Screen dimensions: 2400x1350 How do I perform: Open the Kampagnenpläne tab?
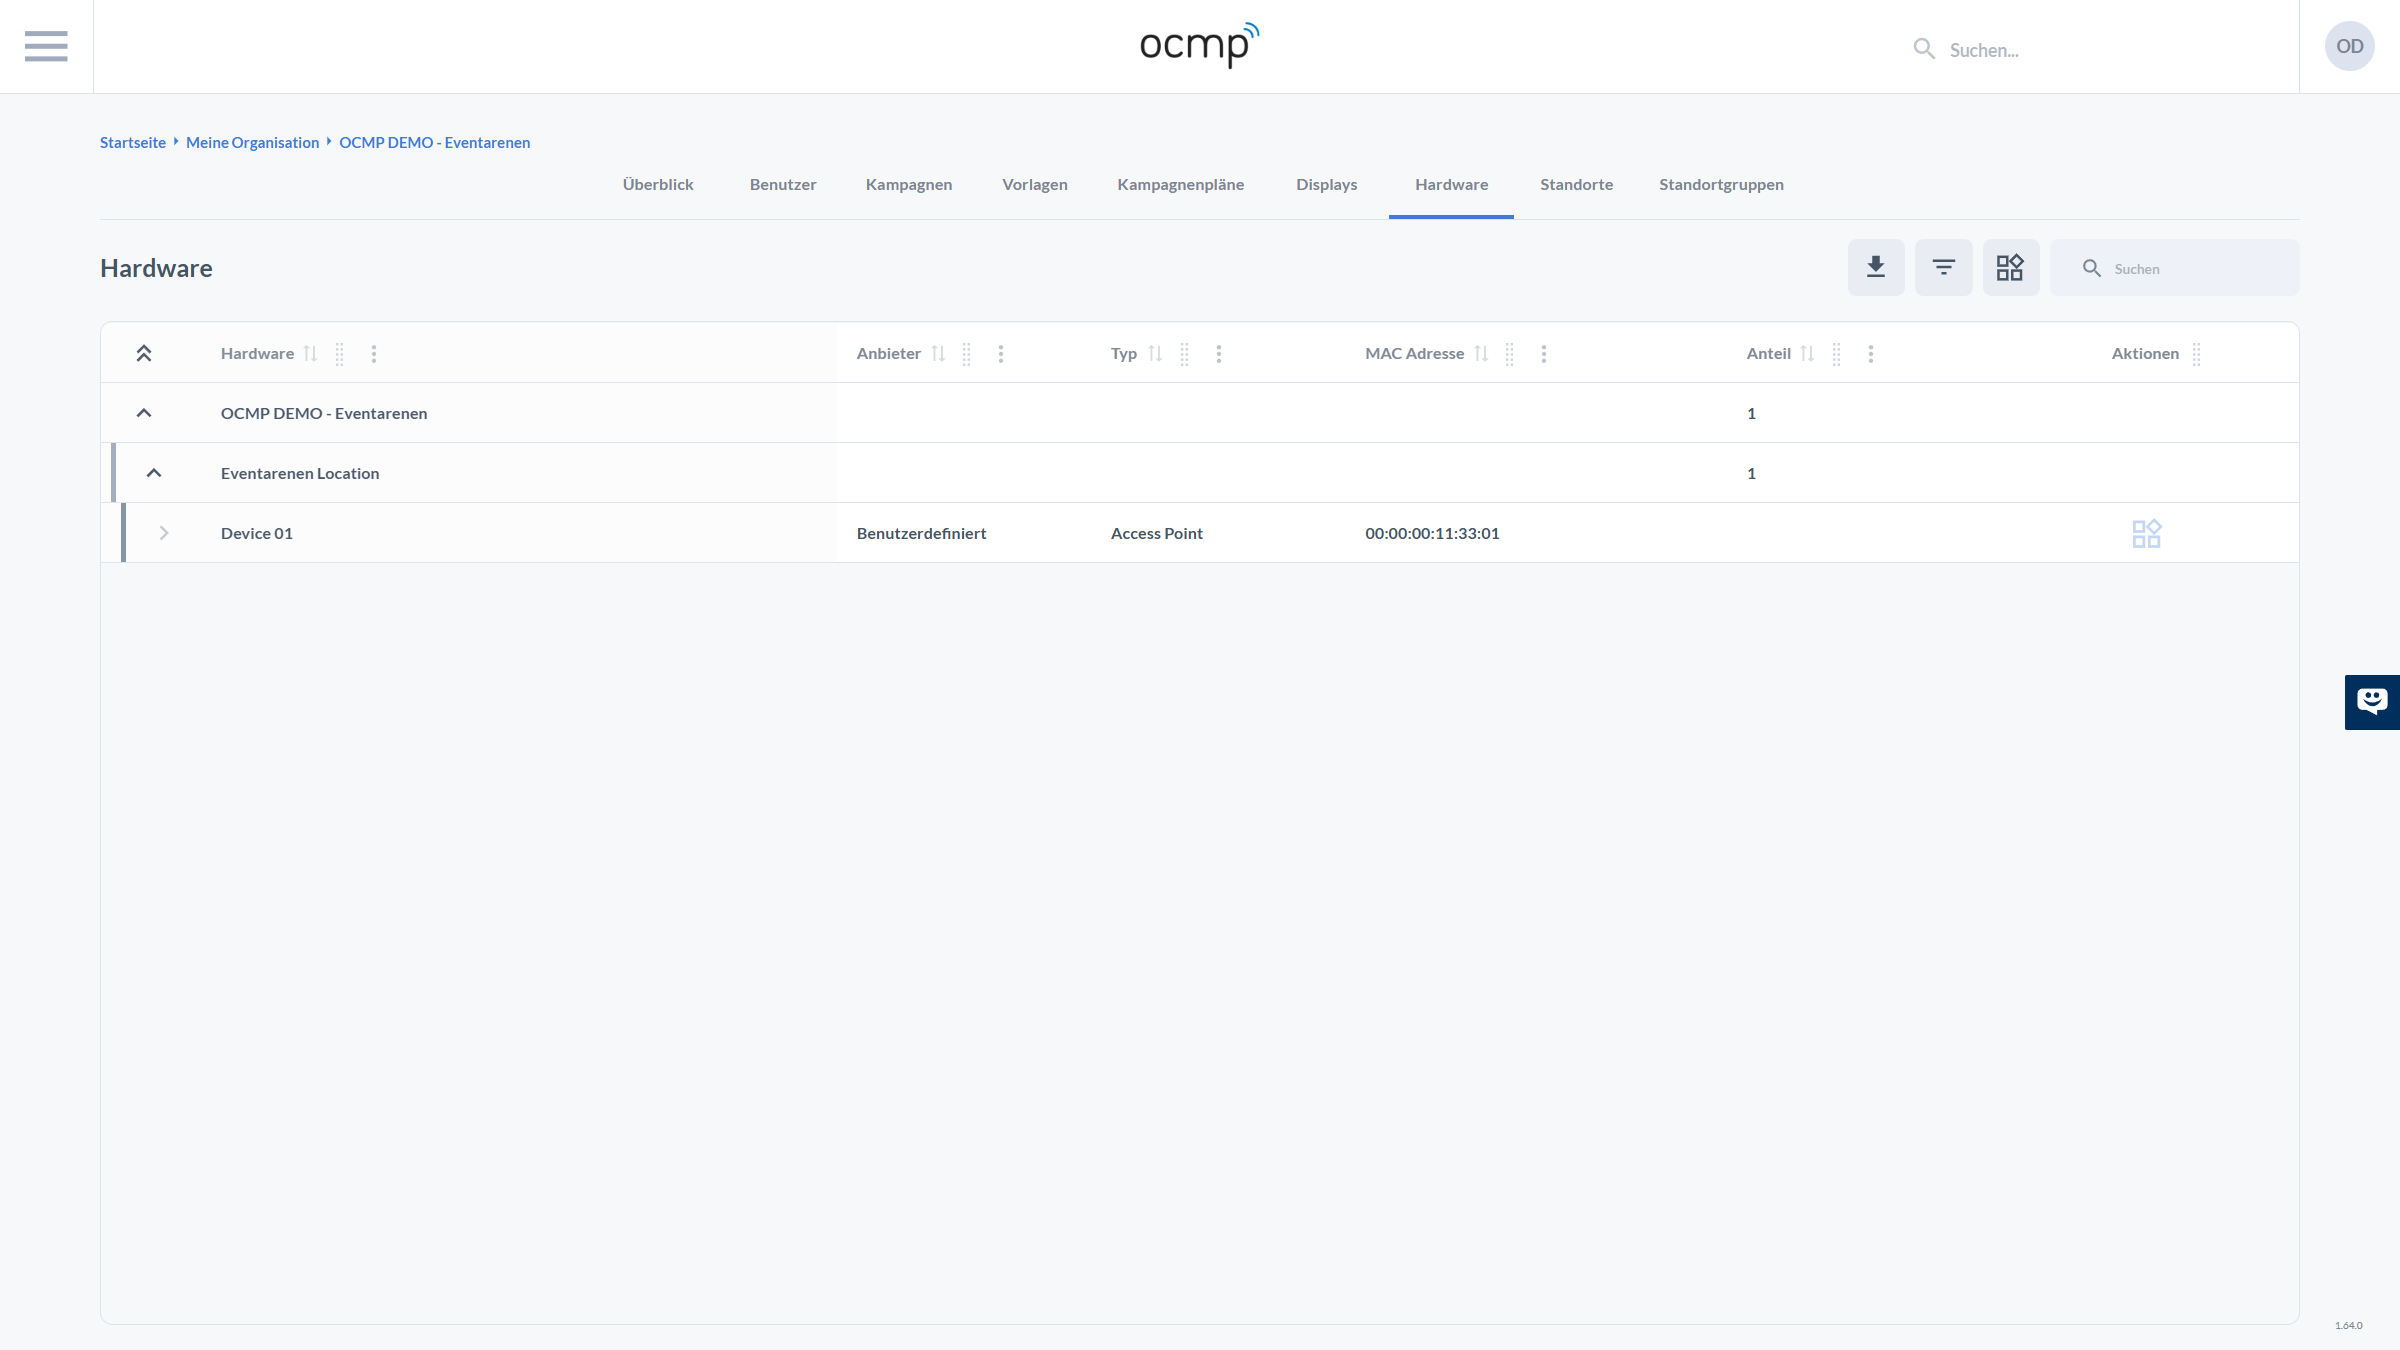click(1180, 184)
